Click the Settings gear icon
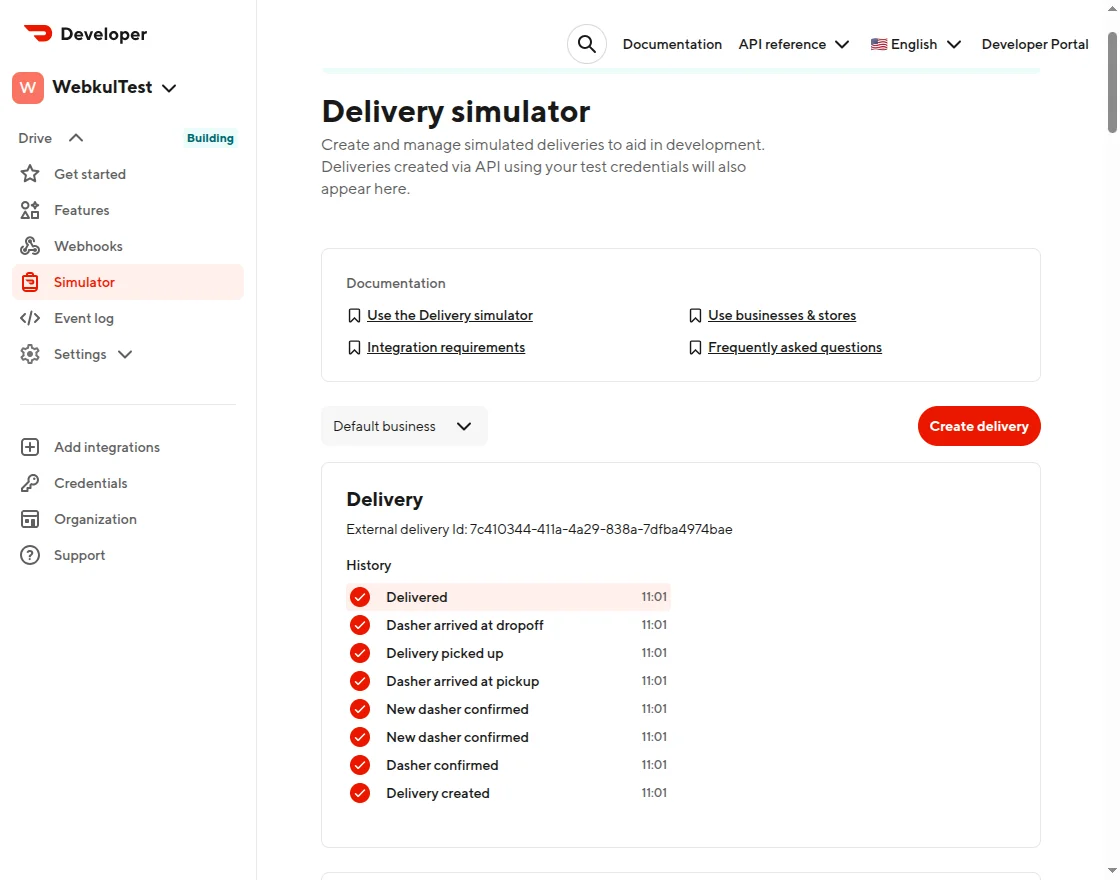This screenshot has width=1120, height=880. click(x=30, y=354)
